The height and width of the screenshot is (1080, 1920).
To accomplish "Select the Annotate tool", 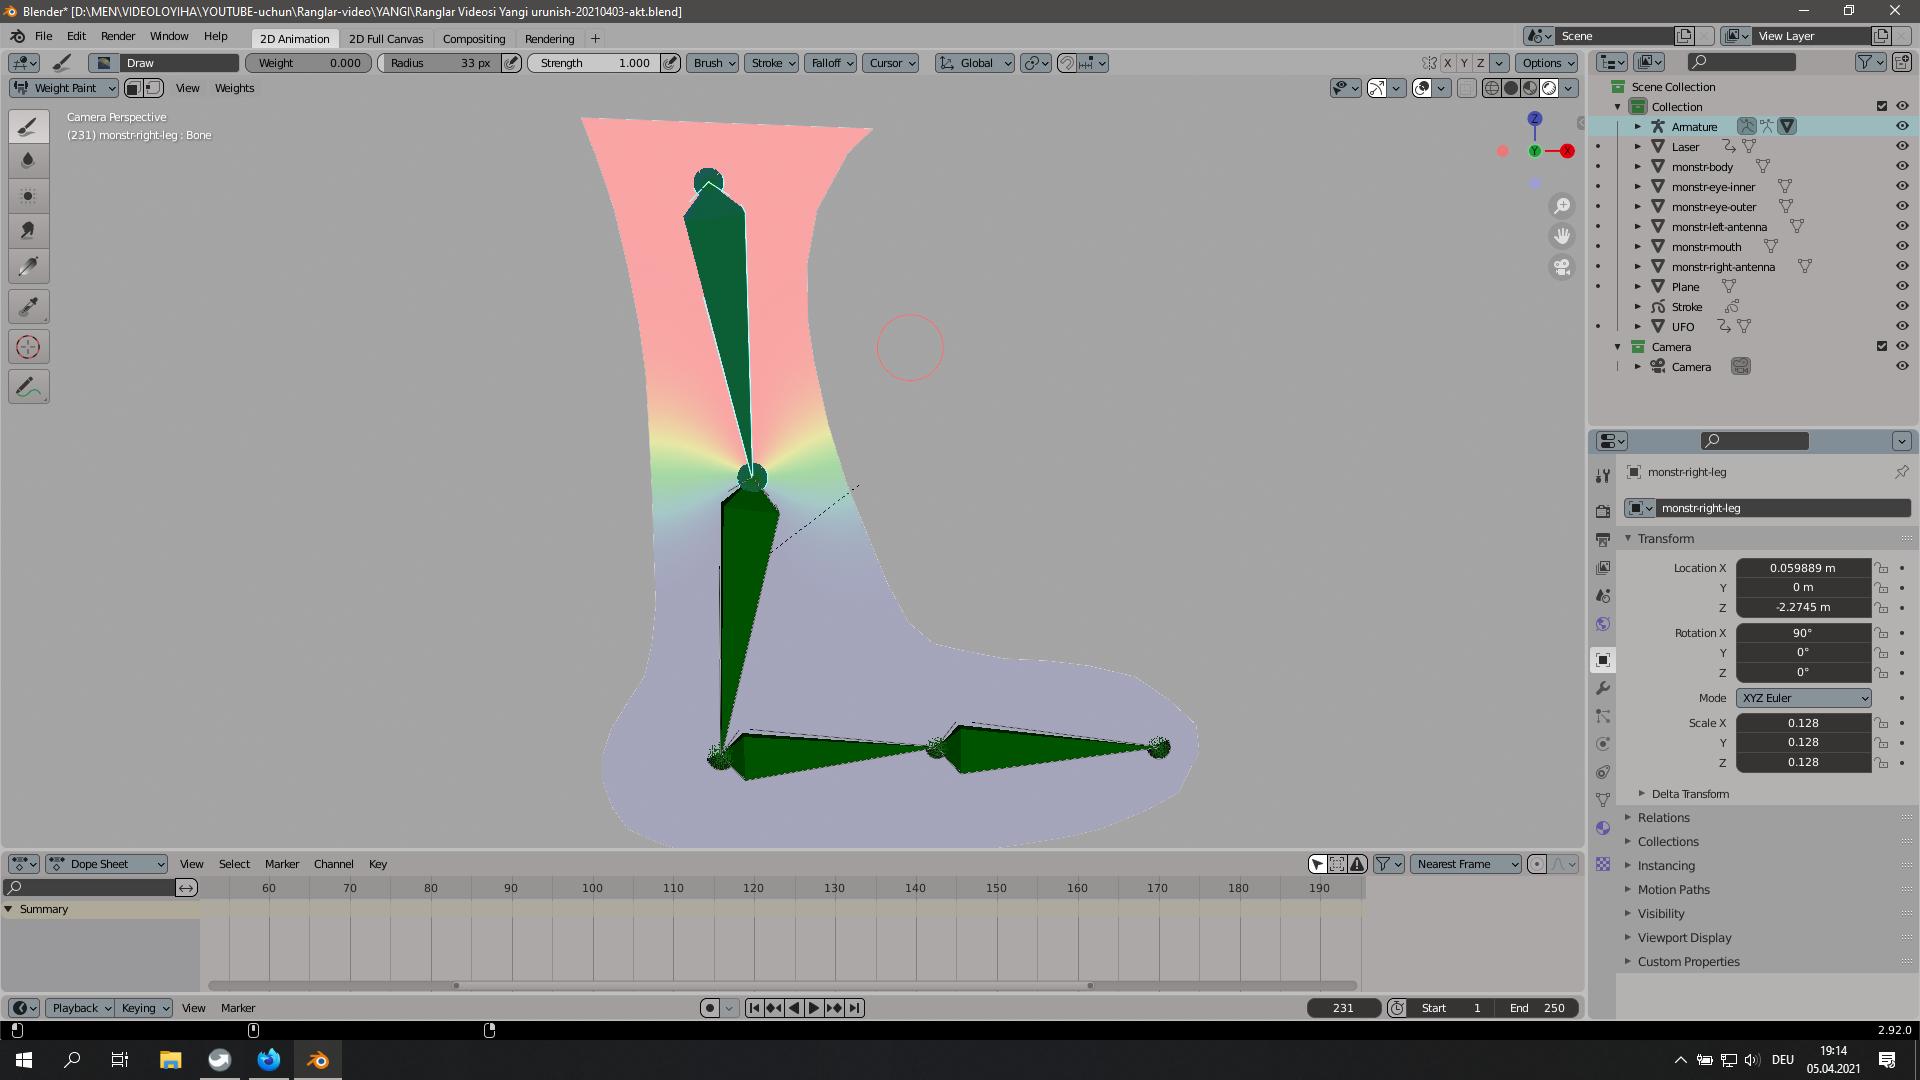I will point(28,387).
